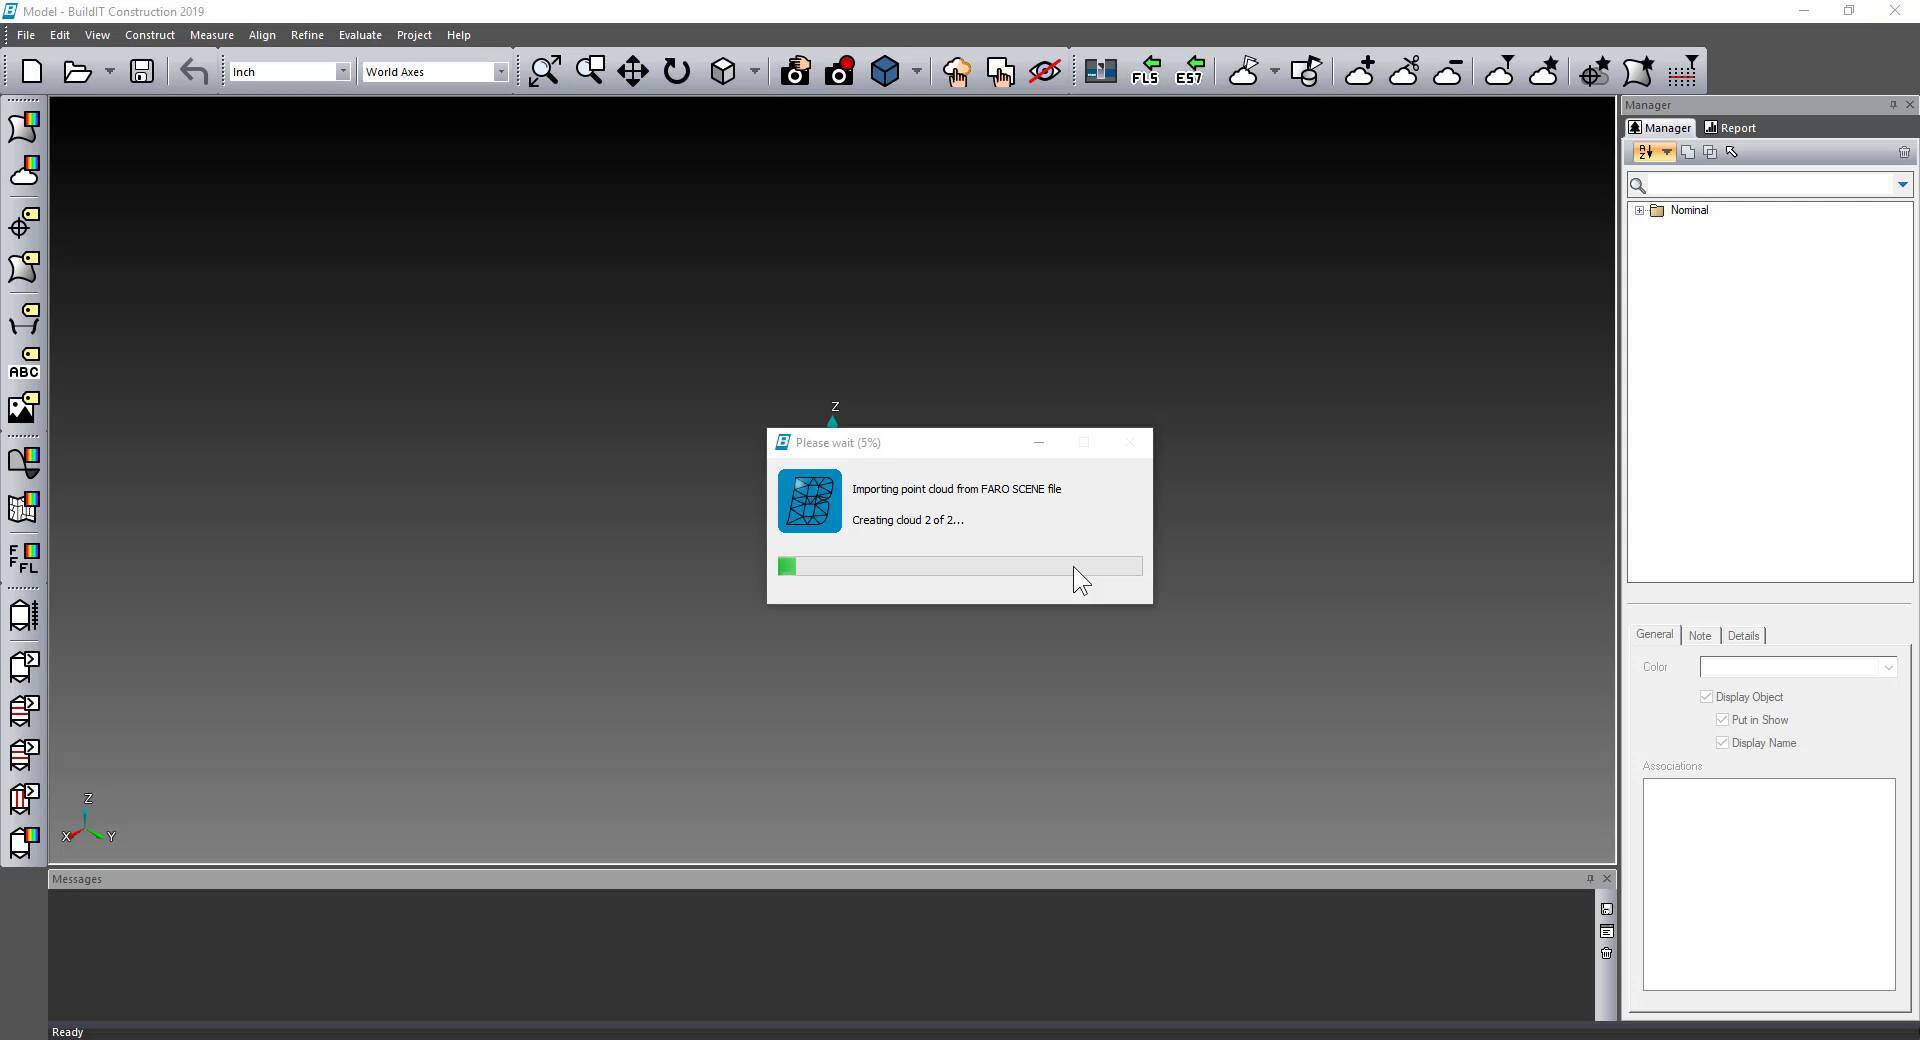
Task: Select the Zoom to fit icon
Action: [x=545, y=71]
